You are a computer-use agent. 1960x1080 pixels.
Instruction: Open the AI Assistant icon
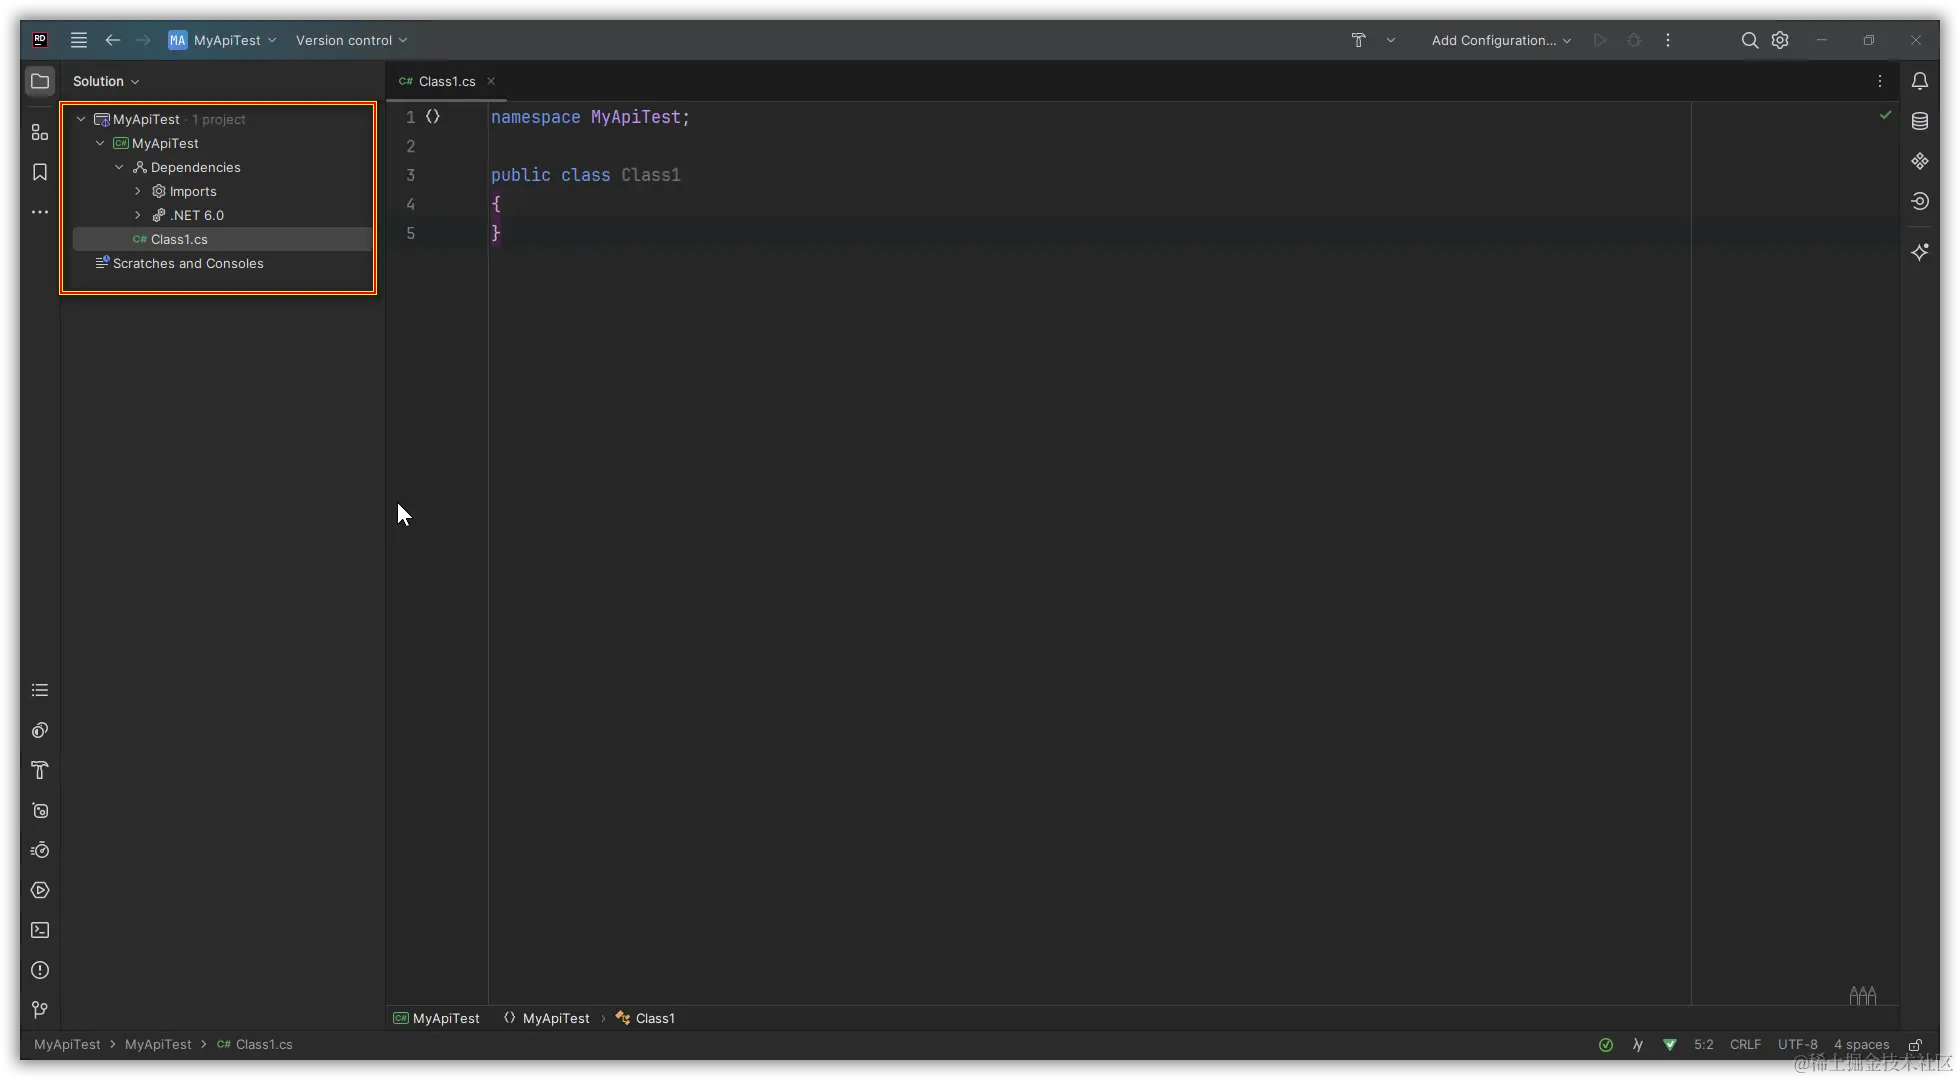click(x=1920, y=252)
